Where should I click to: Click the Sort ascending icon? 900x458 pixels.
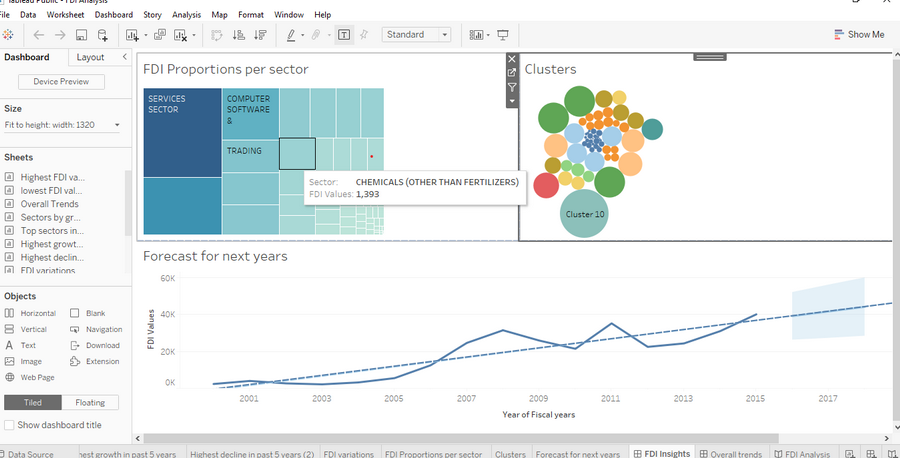[239, 35]
